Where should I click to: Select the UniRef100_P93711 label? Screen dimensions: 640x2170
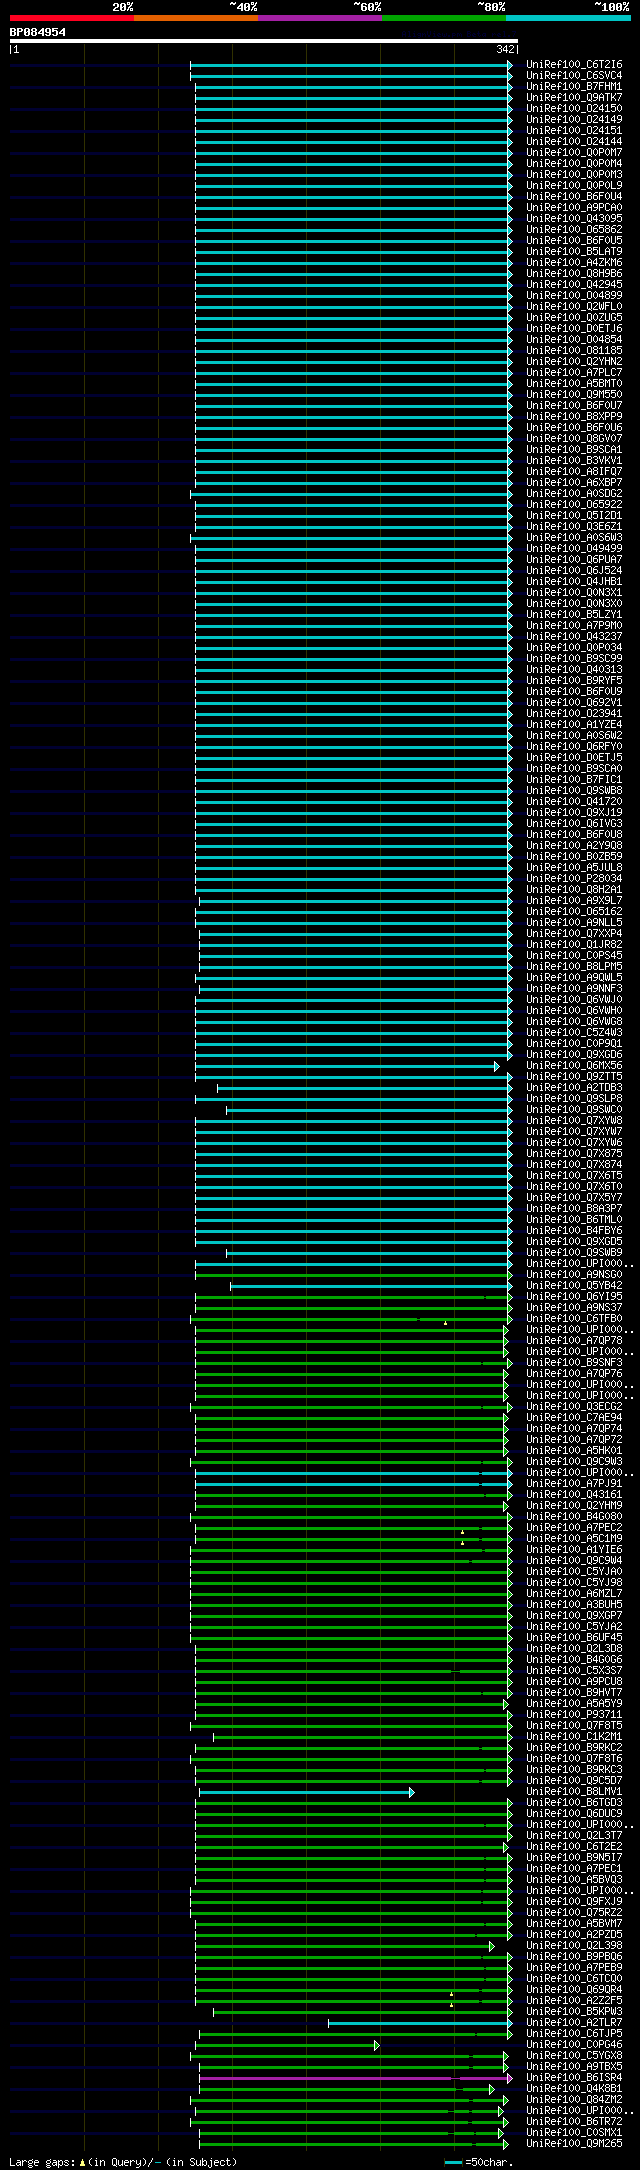click(574, 1715)
